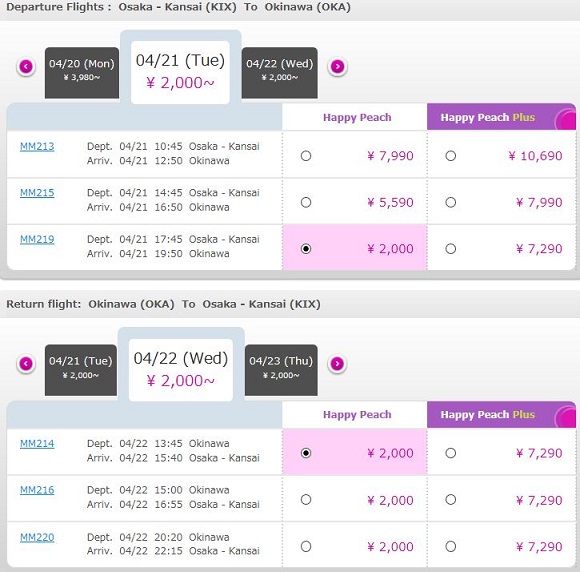Open flight MM219 details link
Screen dimensions: 580x572
point(37,240)
